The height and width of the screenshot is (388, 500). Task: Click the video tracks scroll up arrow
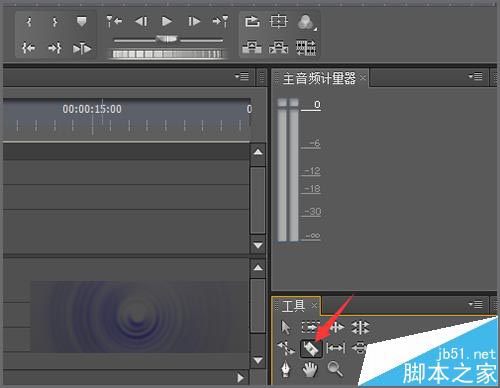[258, 152]
